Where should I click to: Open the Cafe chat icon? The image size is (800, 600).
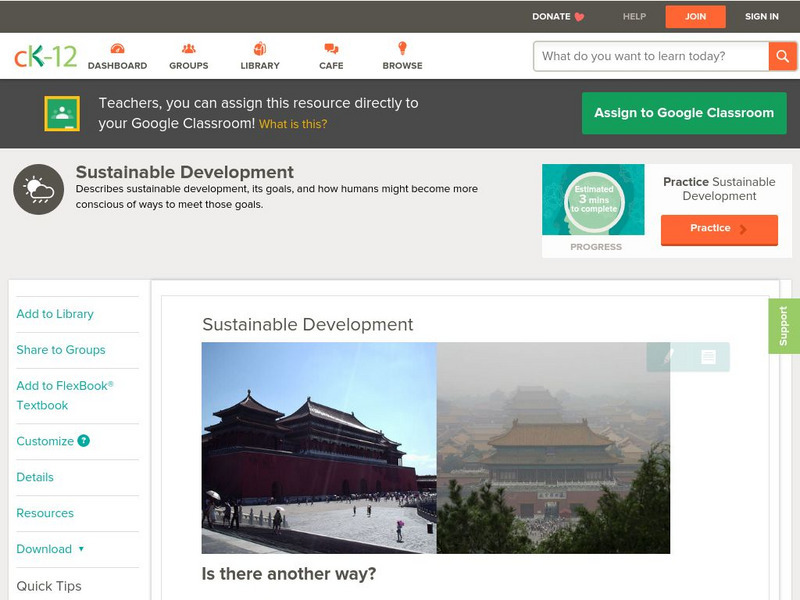pos(331,49)
